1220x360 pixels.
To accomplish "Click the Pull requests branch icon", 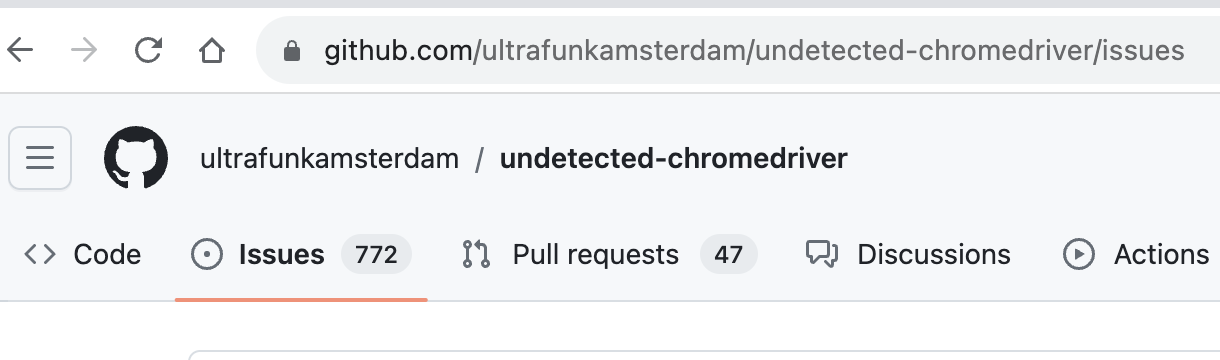I will point(476,255).
